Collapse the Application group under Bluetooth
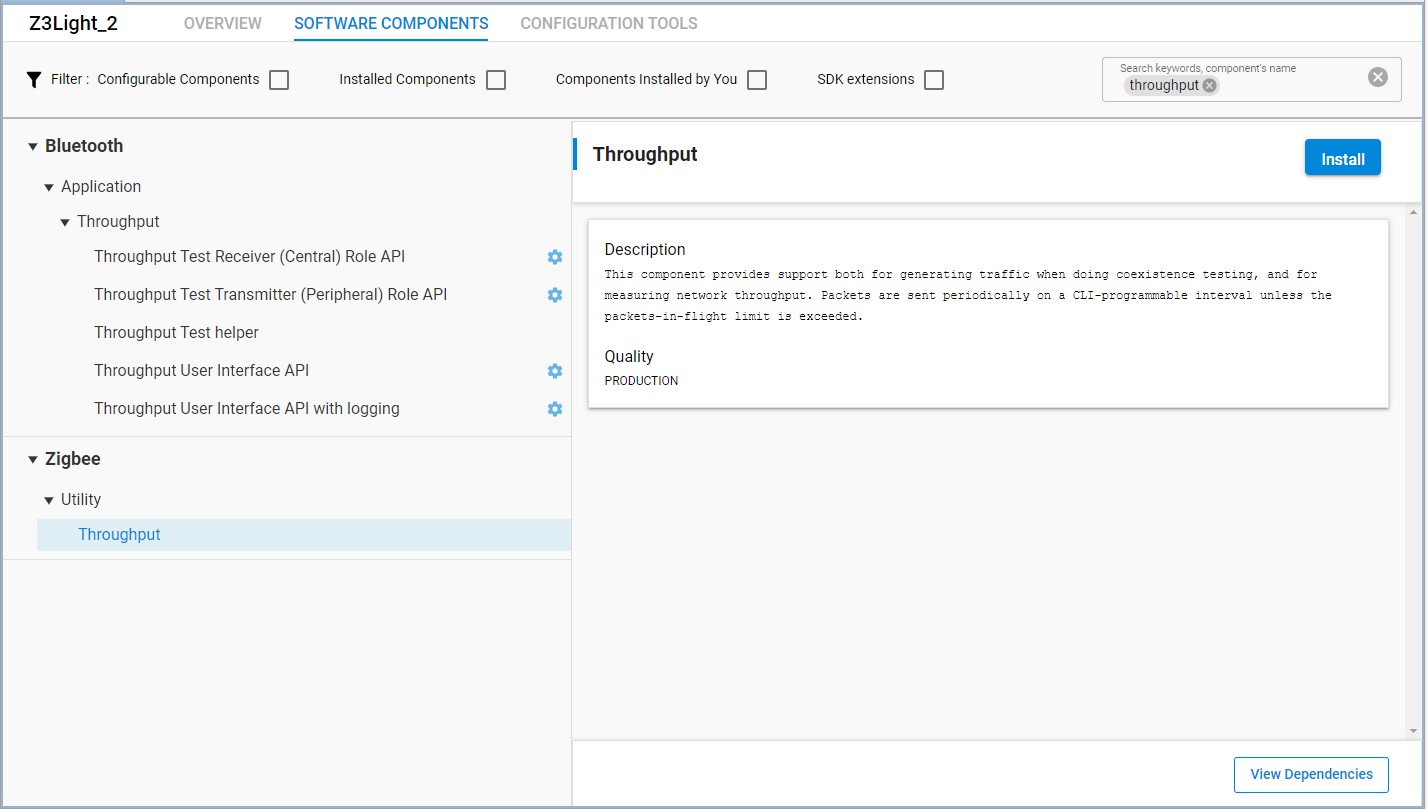This screenshot has width=1427, height=809. pyautogui.click(x=48, y=188)
